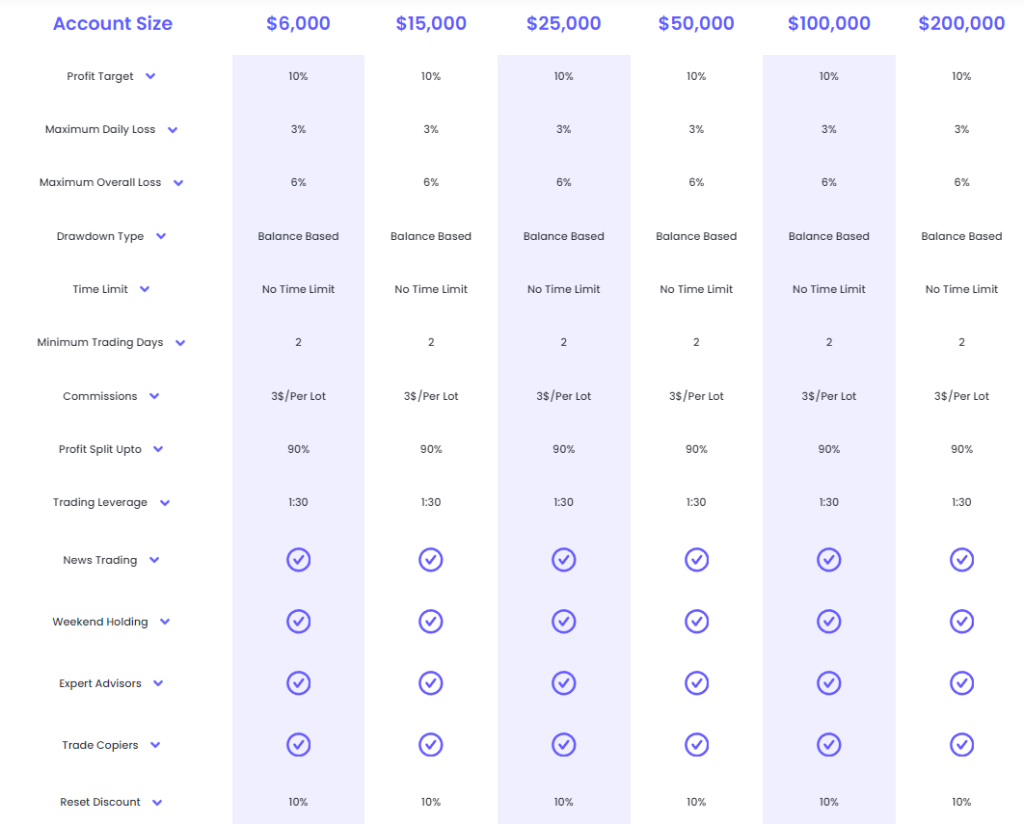Click the Profit Split Upto label
Viewport: 1024px width, 824px height.
click(x=100, y=449)
